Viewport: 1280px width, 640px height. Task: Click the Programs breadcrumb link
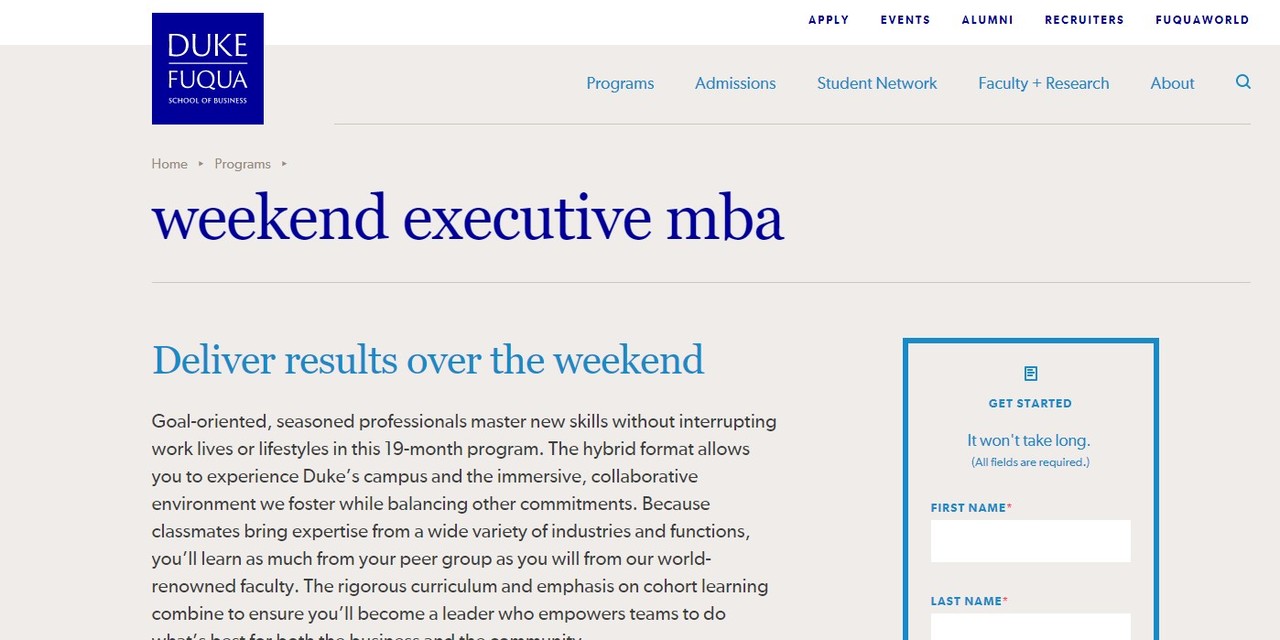coord(242,164)
